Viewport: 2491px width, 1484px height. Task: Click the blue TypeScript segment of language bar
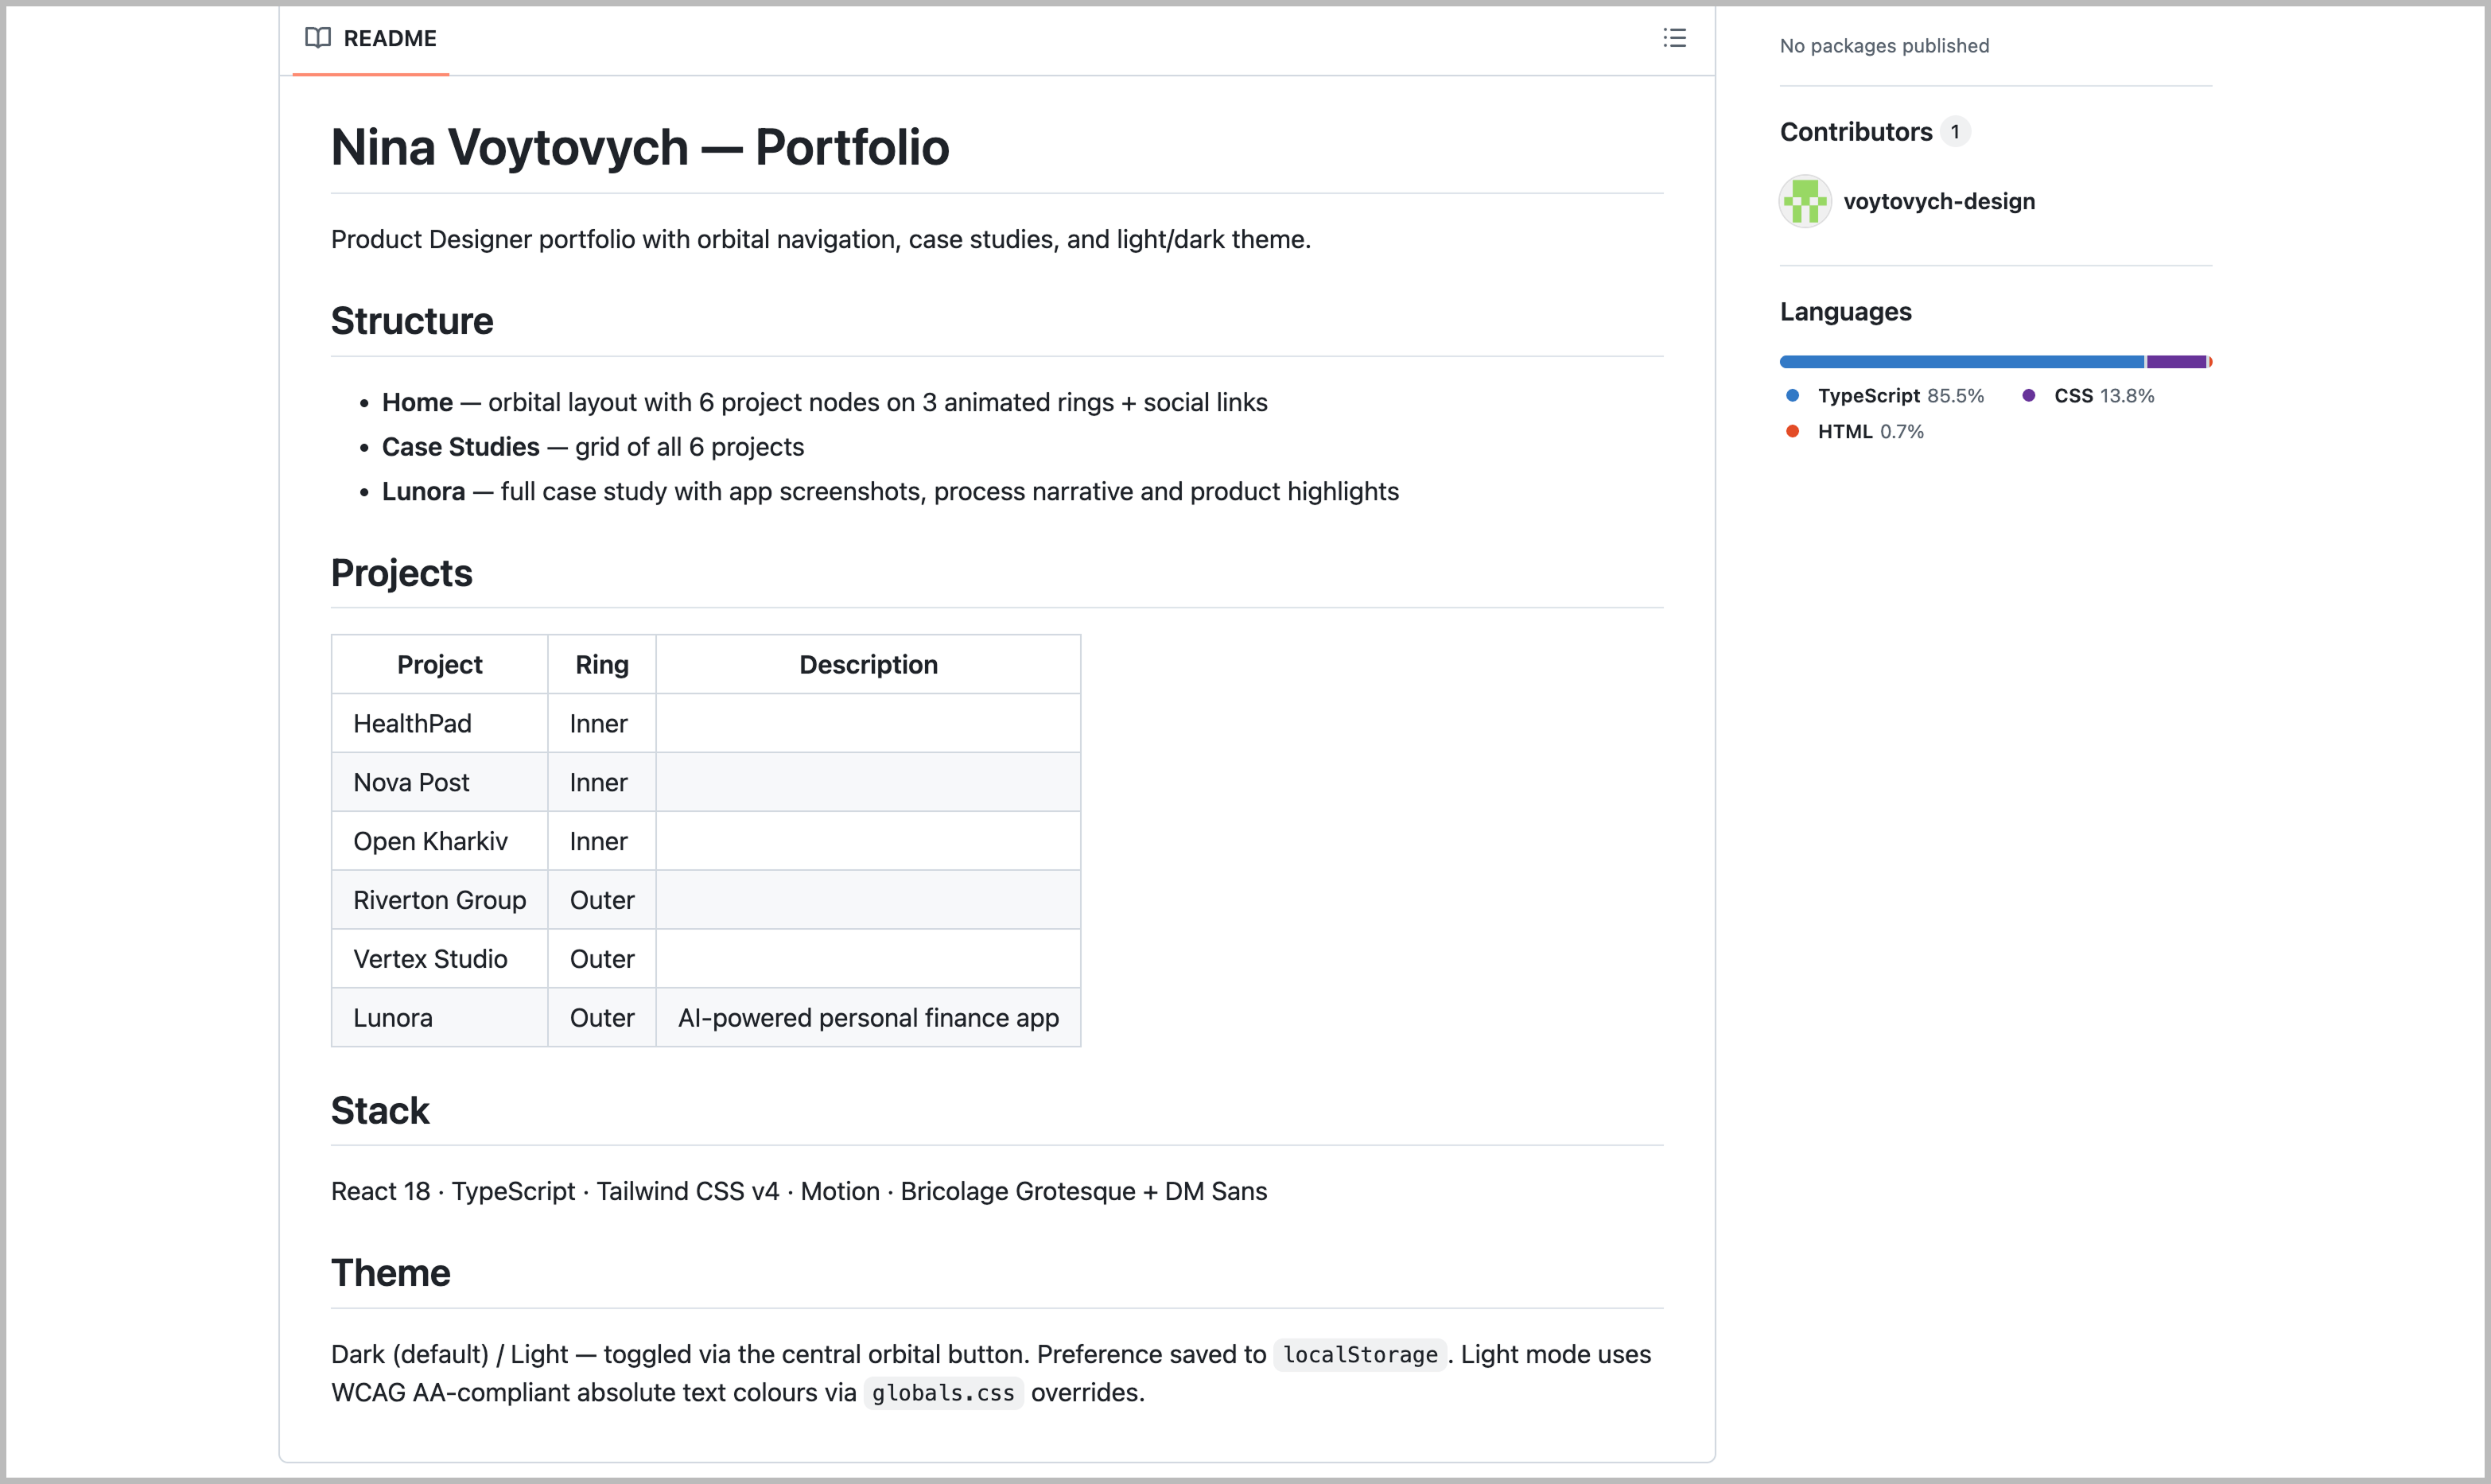click(x=1961, y=362)
